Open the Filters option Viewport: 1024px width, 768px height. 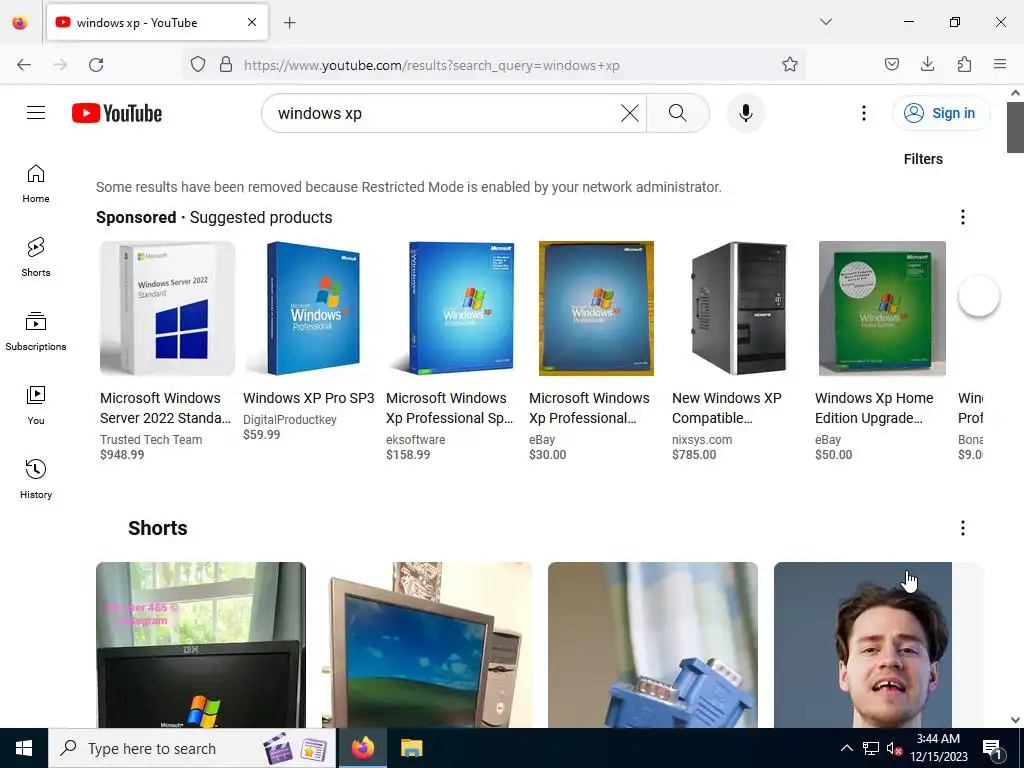(x=923, y=159)
